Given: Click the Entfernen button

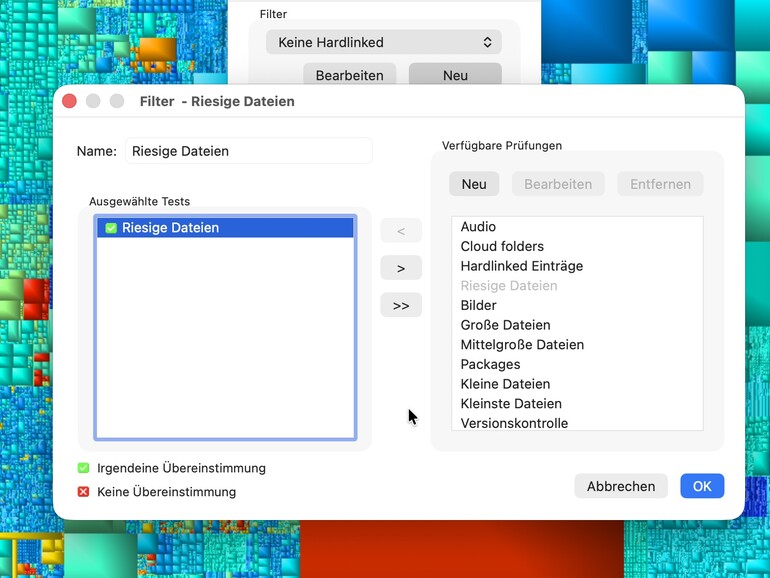Looking at the screenshot, I should (x=660, y=184).
